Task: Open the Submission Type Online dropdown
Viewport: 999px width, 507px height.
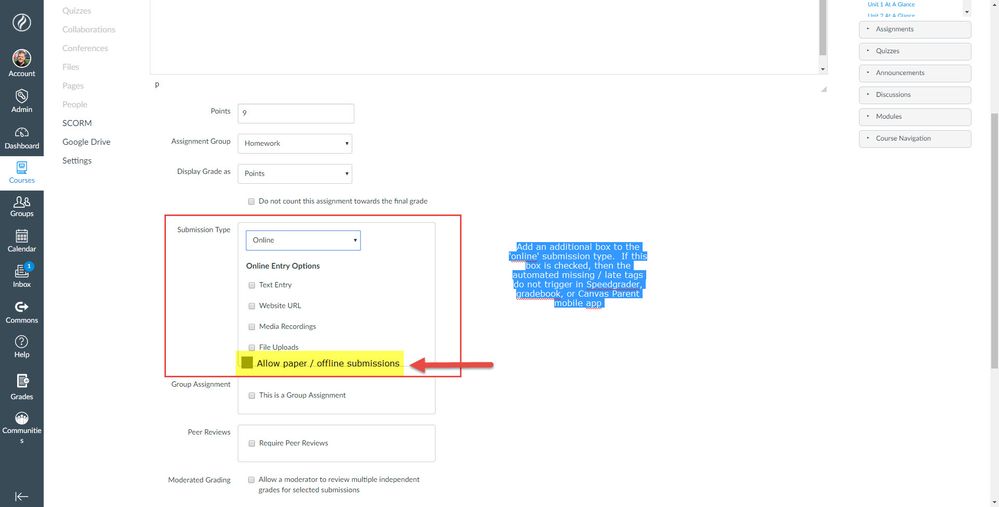Action: pyautogui.click(x=302, y=240)
